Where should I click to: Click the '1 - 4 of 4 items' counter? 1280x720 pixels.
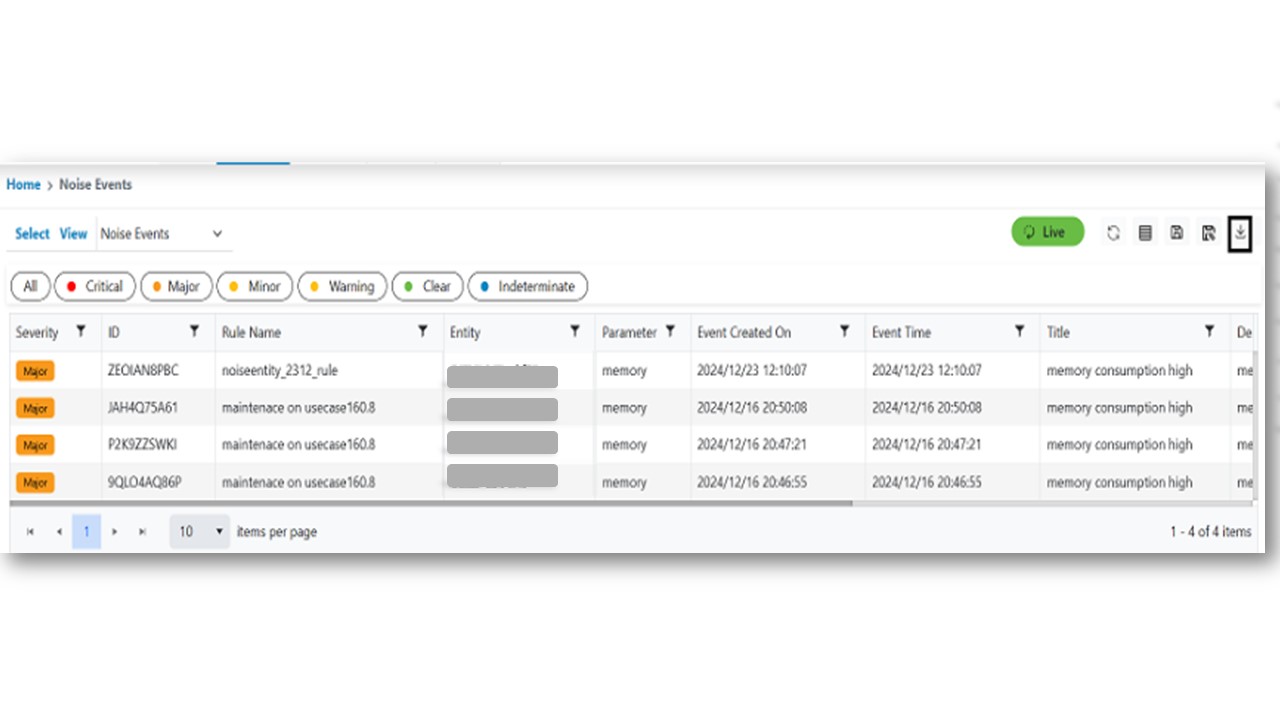coord(1210,532)
